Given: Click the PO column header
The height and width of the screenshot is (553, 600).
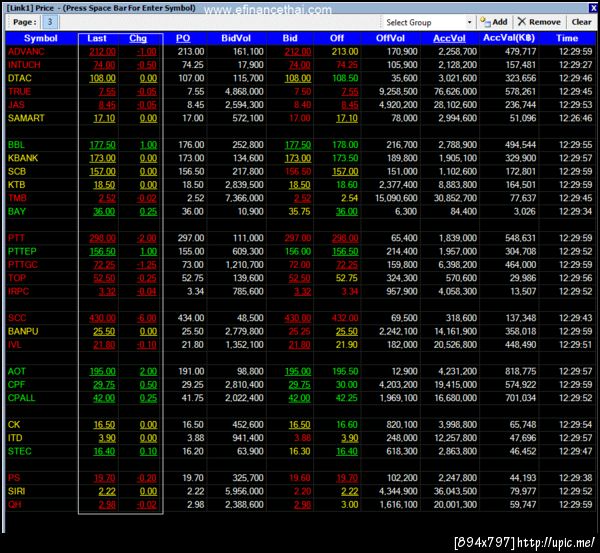Looking at the screenshot, I should (183, 38).
